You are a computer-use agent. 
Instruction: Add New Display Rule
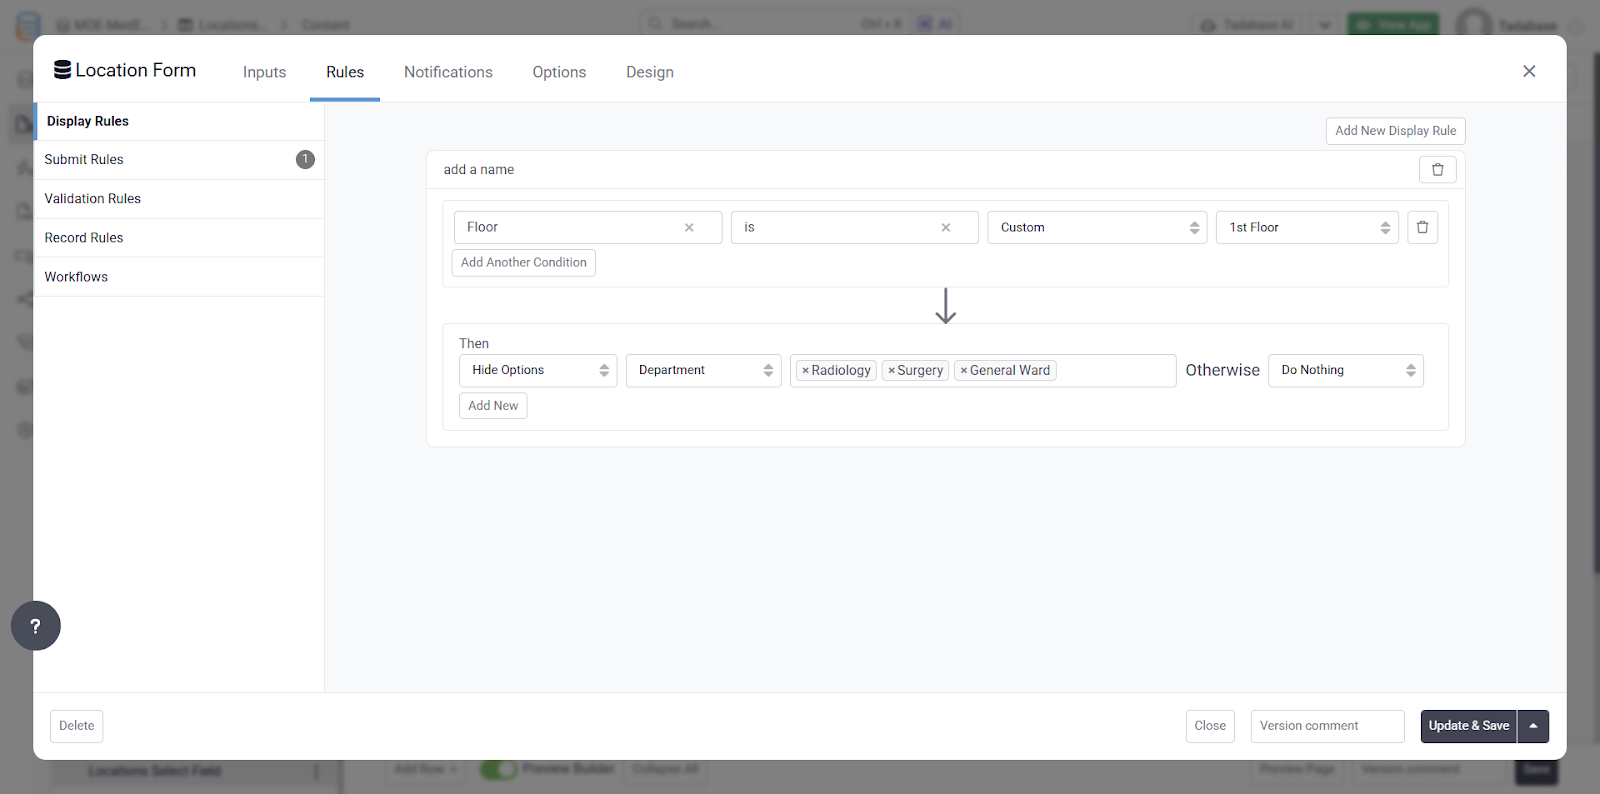click(1395, 131)
